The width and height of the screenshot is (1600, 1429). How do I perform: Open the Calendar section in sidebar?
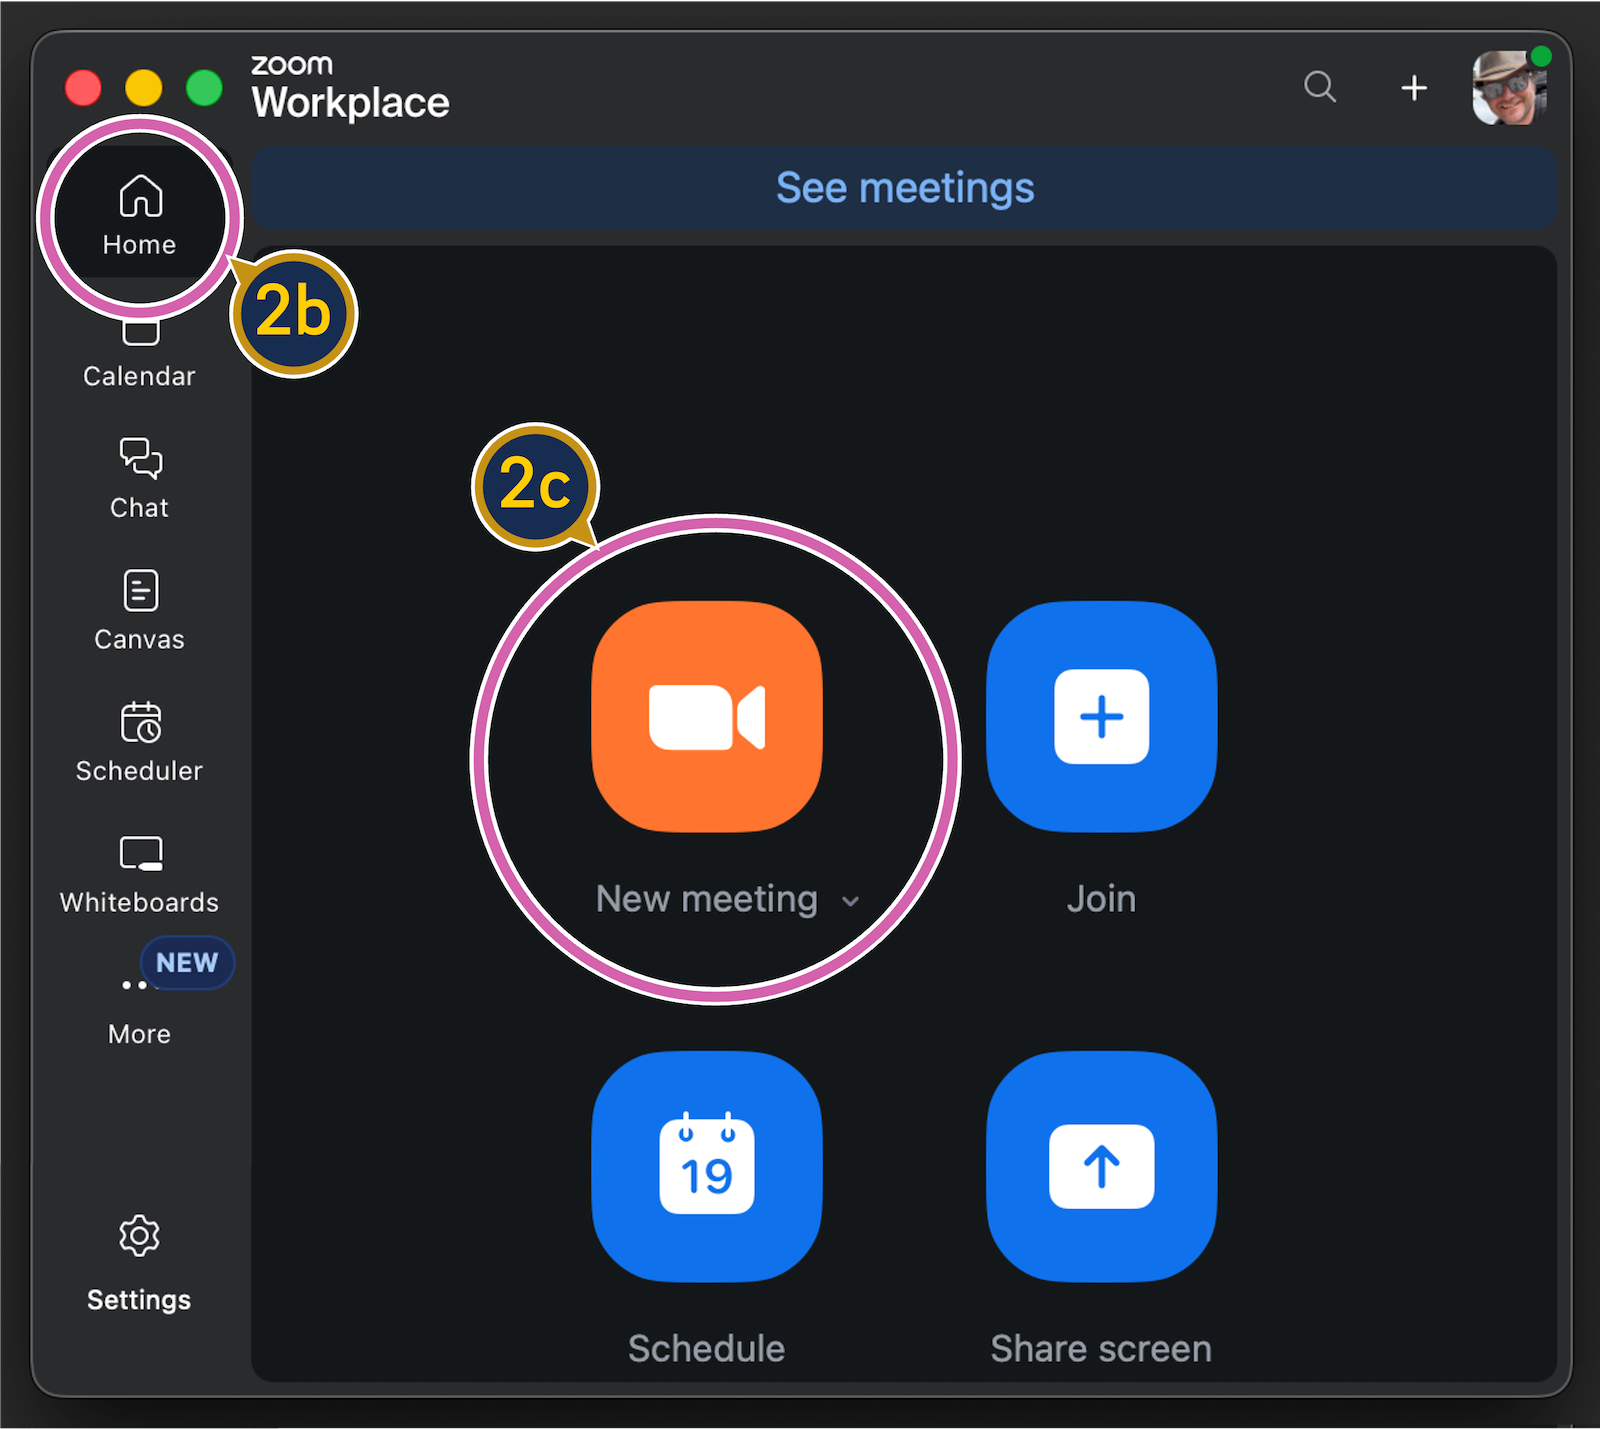pos(139,353)
